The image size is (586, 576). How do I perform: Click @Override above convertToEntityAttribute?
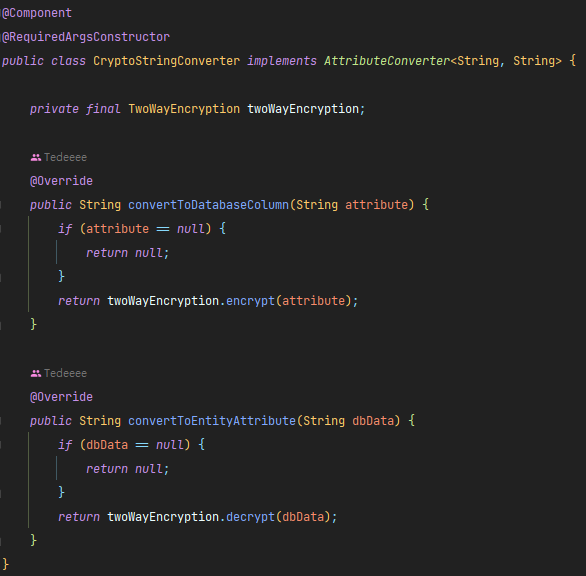click(61, 397)
